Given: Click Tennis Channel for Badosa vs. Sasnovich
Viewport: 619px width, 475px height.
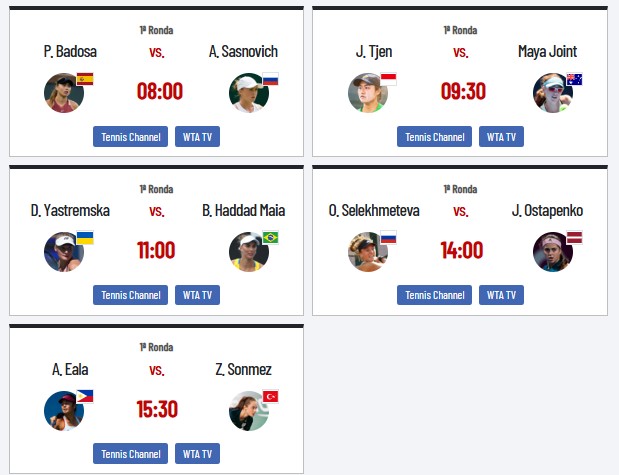Looking at the screenshot, I should pos(131,137).
